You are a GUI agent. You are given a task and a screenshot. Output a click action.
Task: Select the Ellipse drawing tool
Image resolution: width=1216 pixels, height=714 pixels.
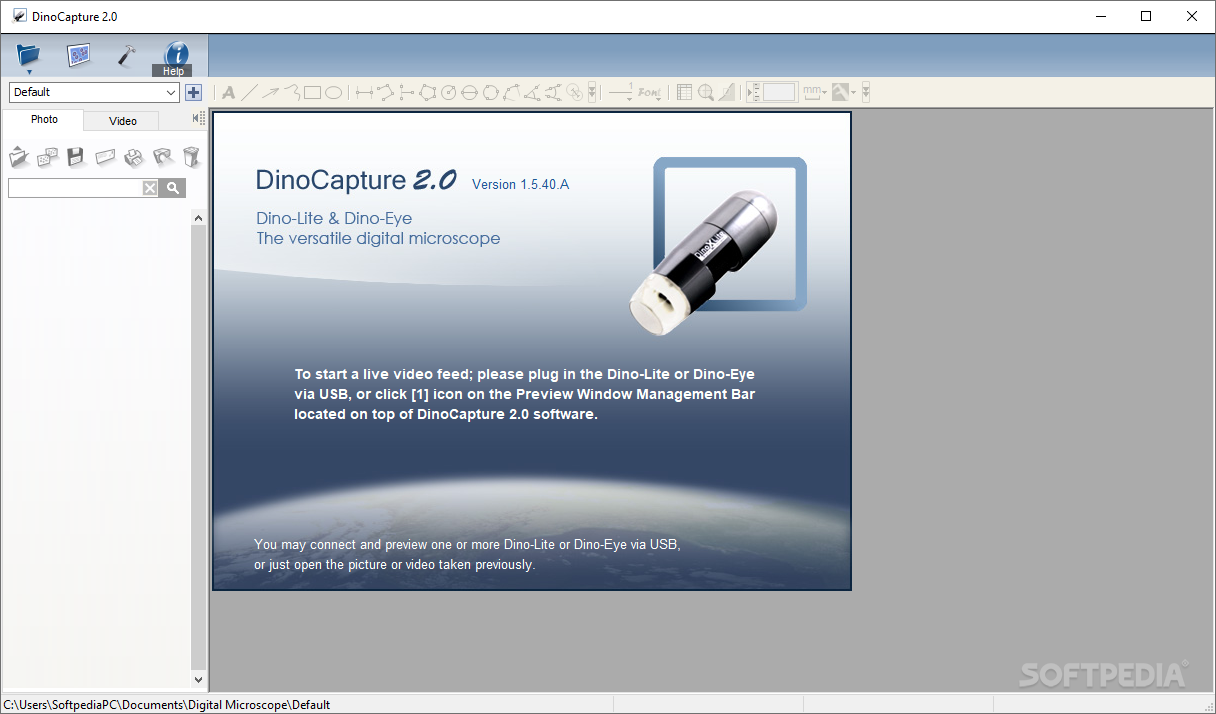tap(334, 92)
